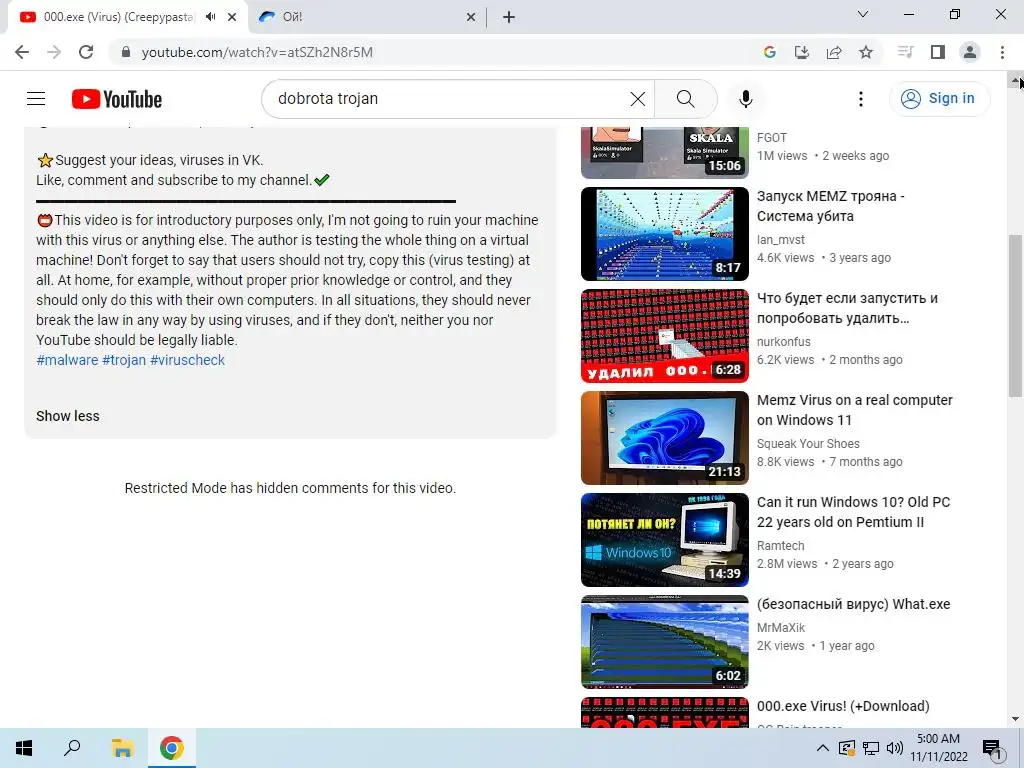Open Windows Start menu
This screenshot has width=1024, height=768.
click(x=24, y=748)
